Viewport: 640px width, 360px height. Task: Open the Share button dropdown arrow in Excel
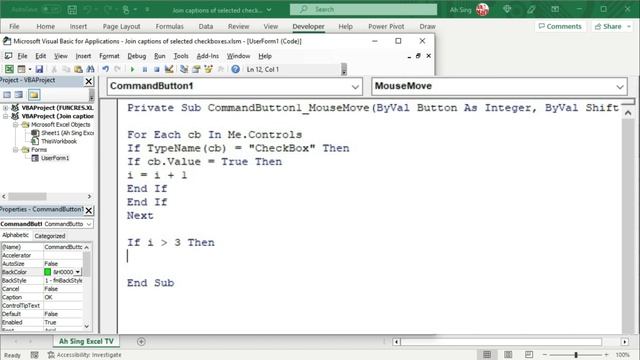(629, 27)
